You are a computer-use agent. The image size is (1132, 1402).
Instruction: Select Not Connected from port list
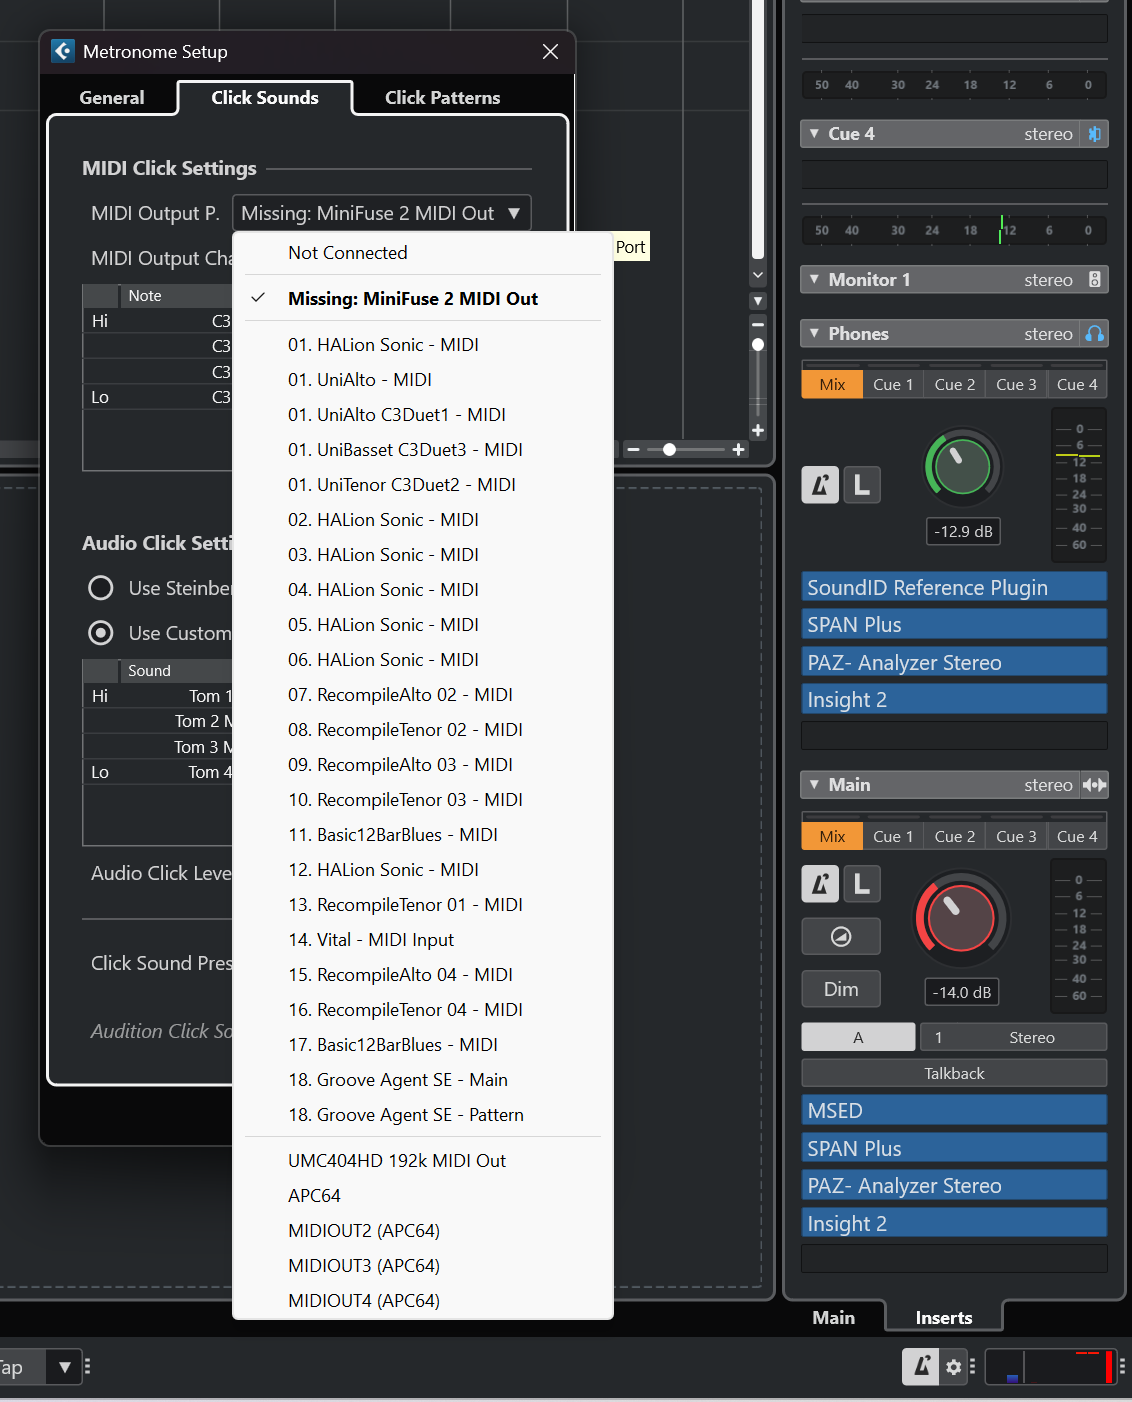click(x=348, y=253)
